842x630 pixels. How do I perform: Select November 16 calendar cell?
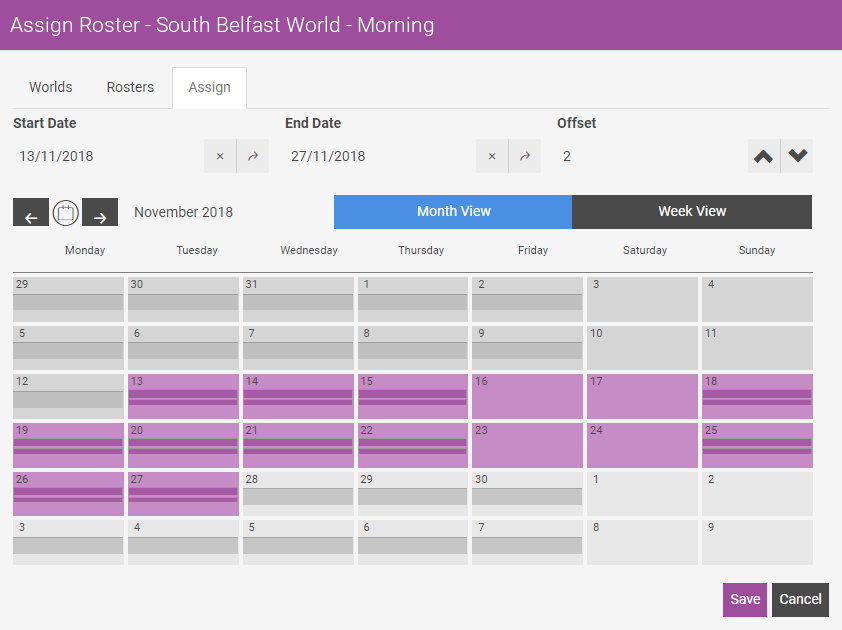(x=527, y=396)
